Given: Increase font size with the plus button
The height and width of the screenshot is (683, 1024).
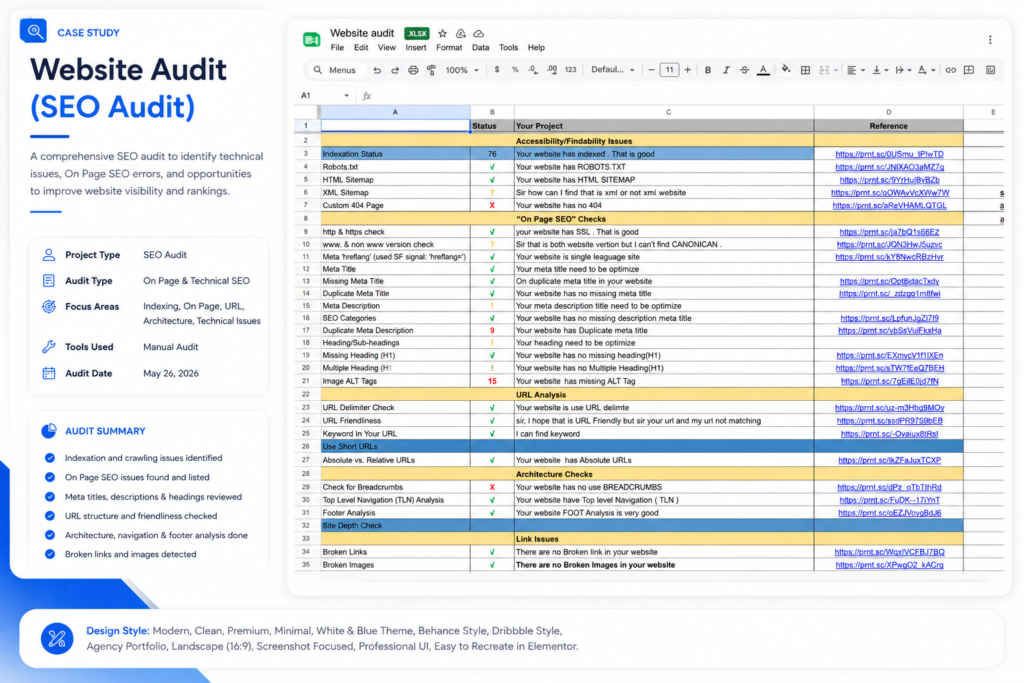Looking at the screenshot, I should (x=688, y=70).
